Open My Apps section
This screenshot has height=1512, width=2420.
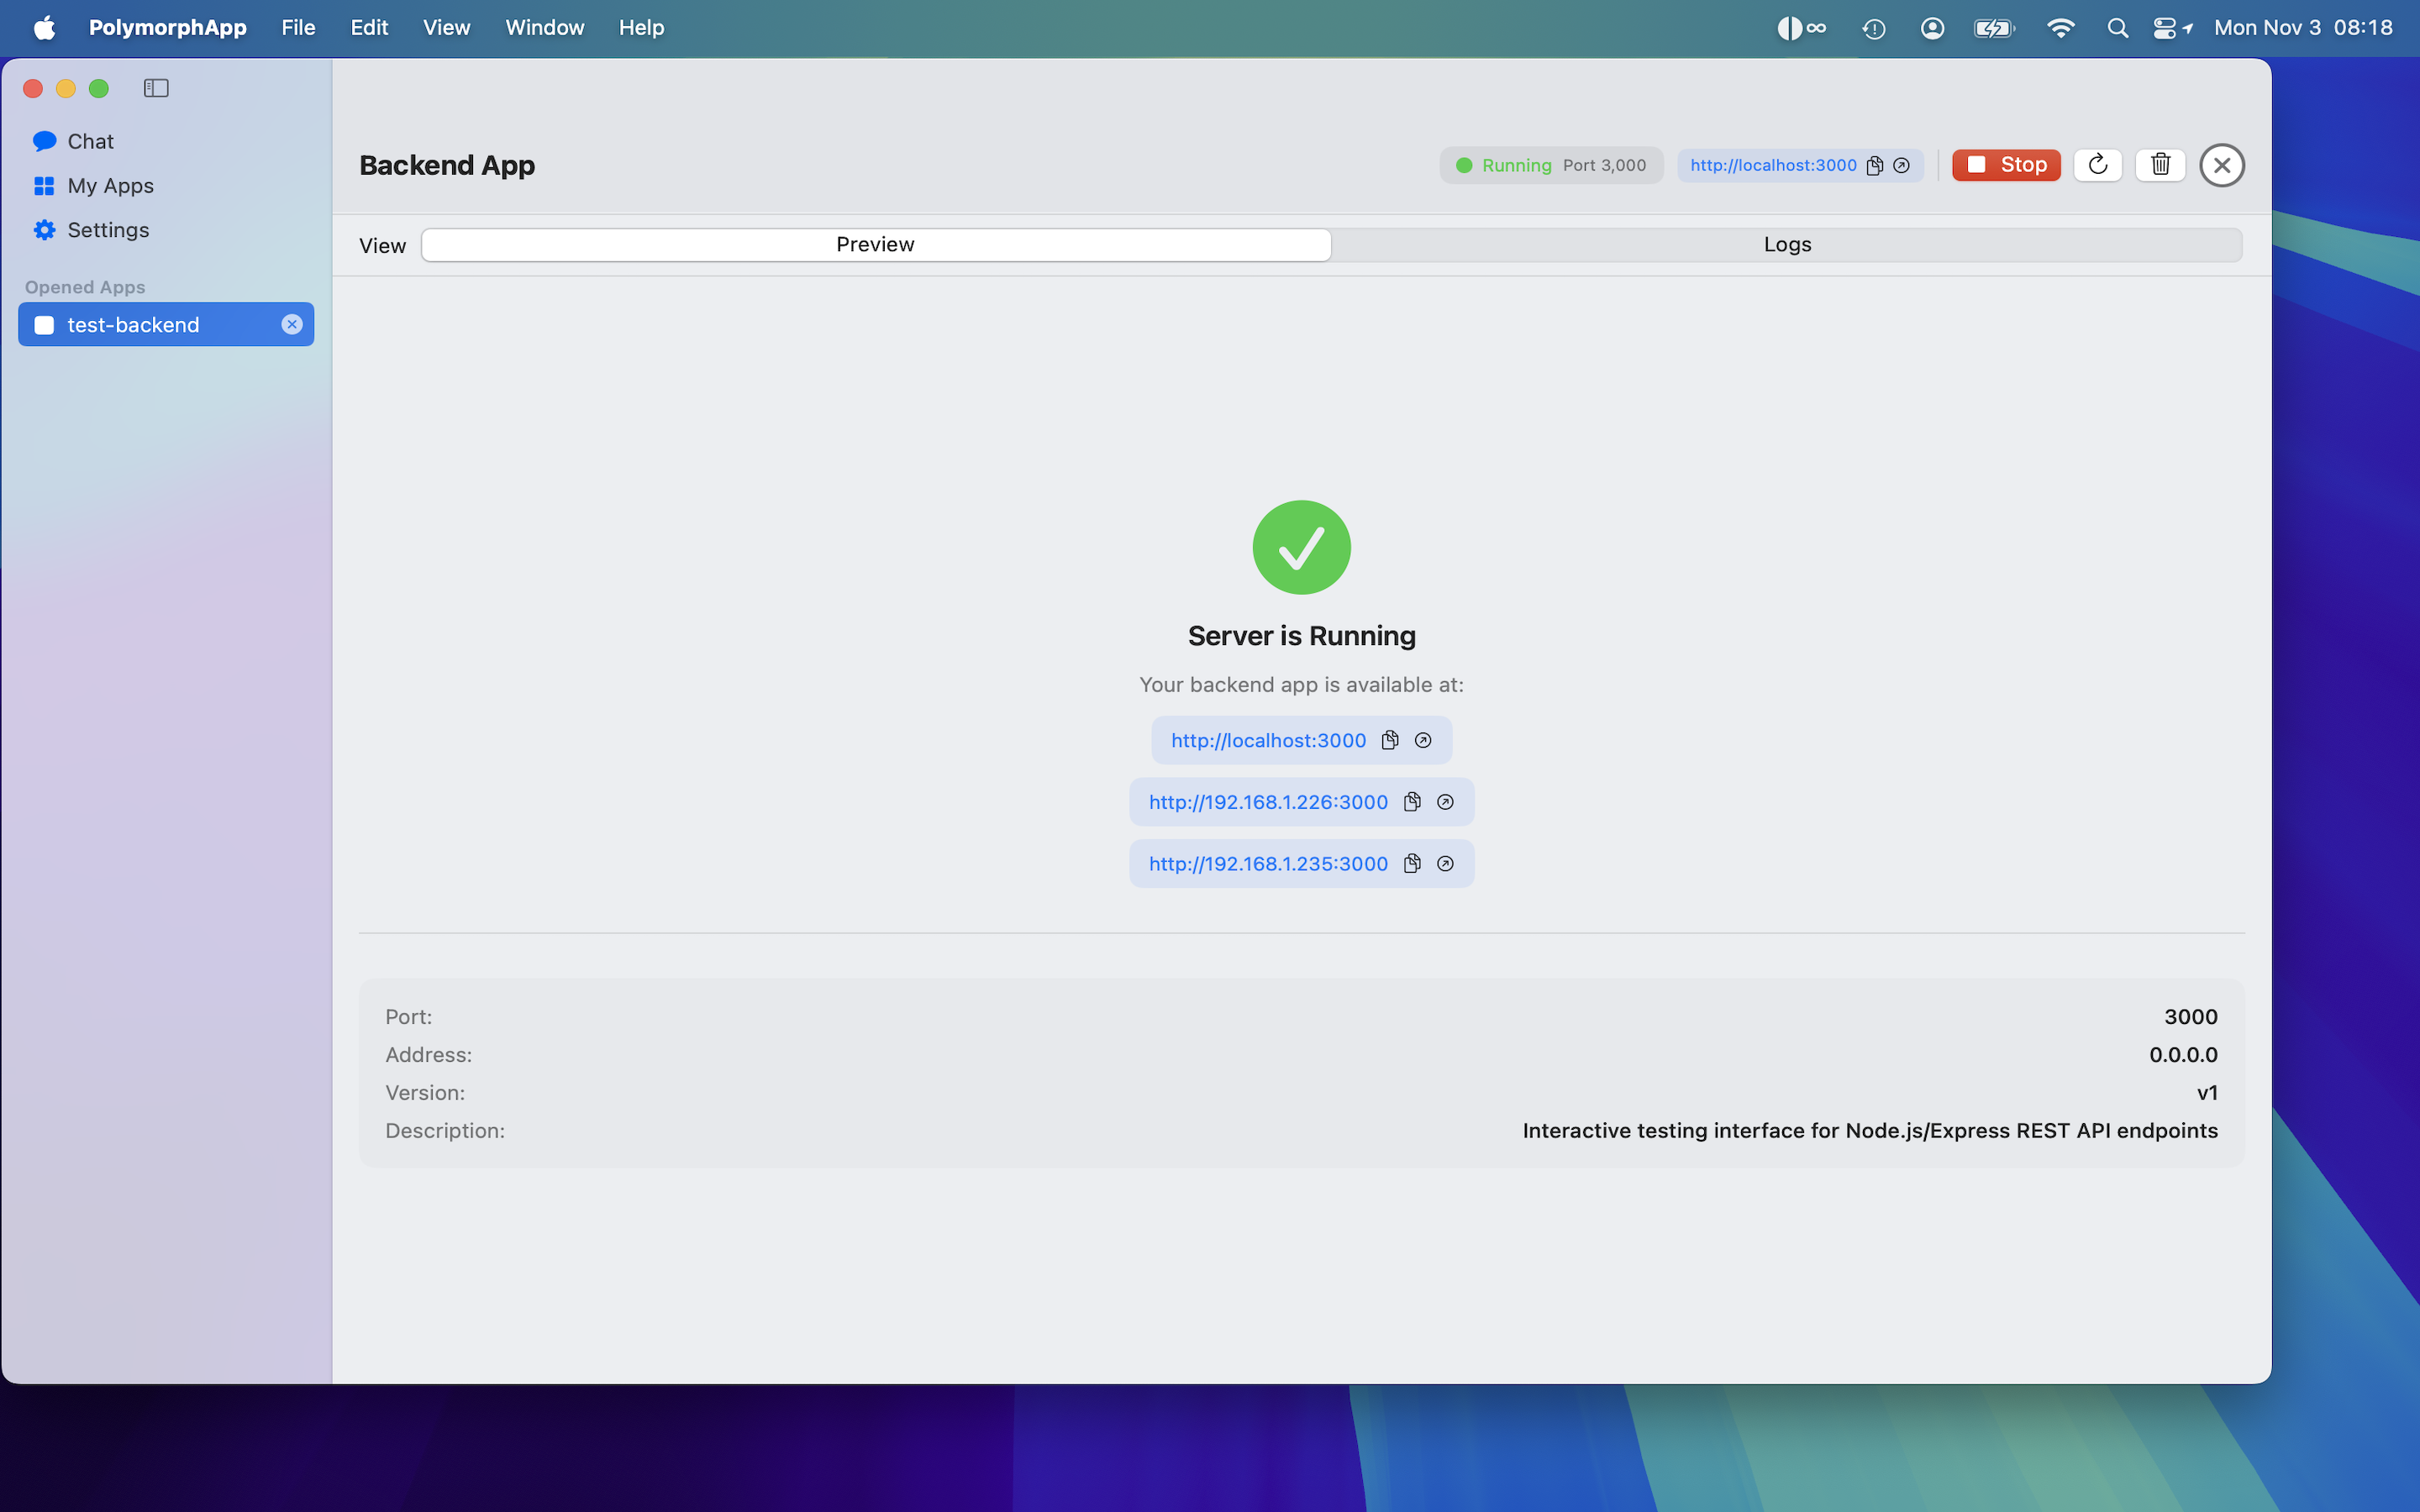110,186
